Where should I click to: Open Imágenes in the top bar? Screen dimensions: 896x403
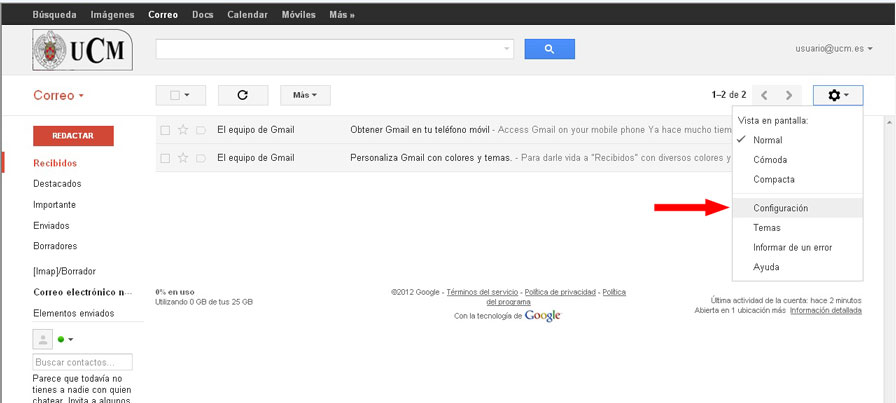(113, 15)
